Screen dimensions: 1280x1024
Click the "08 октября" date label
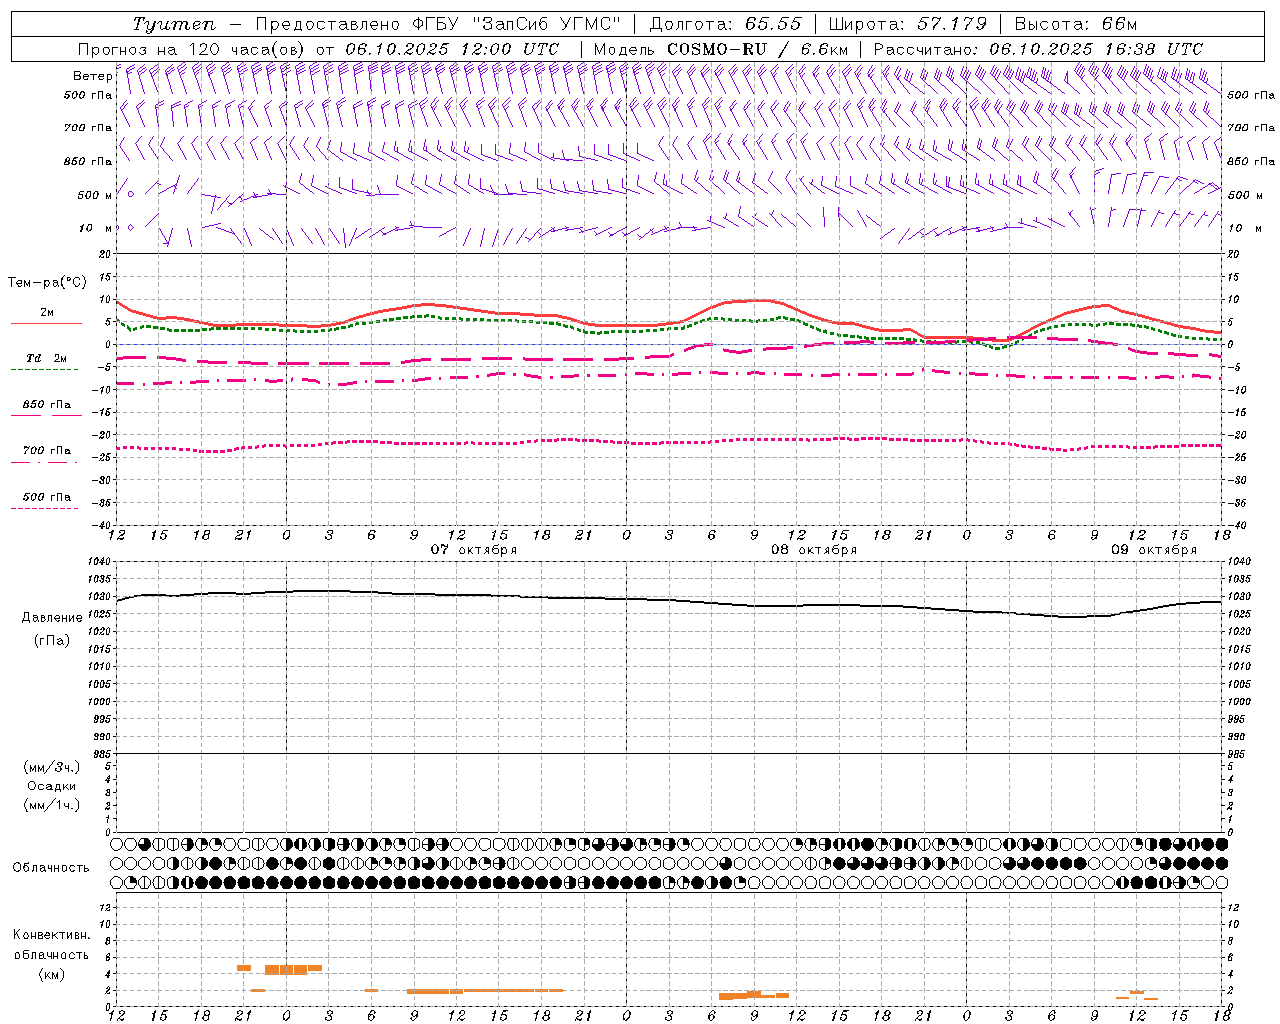[x=814, y=550]
